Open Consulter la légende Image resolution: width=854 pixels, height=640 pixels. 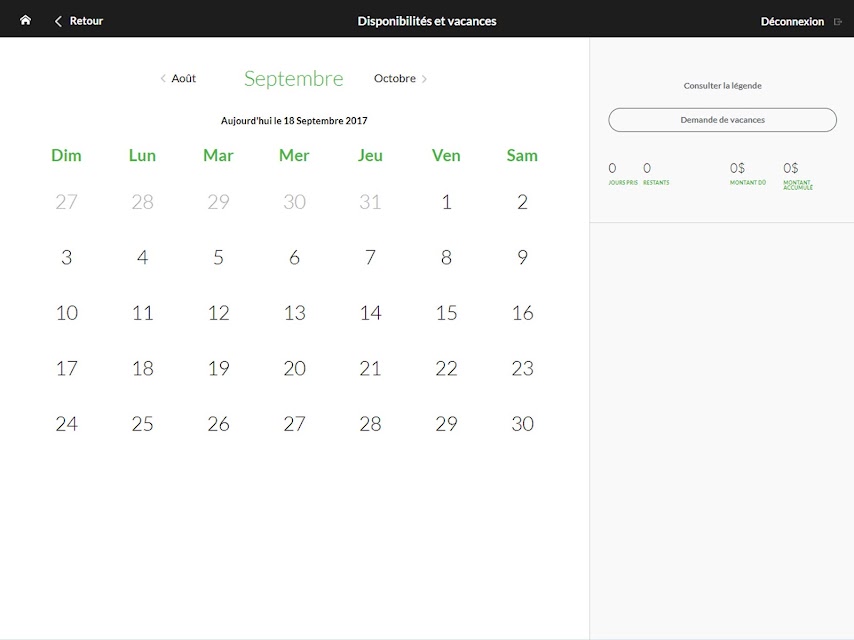pyautogui.click(x=722, y=86)
